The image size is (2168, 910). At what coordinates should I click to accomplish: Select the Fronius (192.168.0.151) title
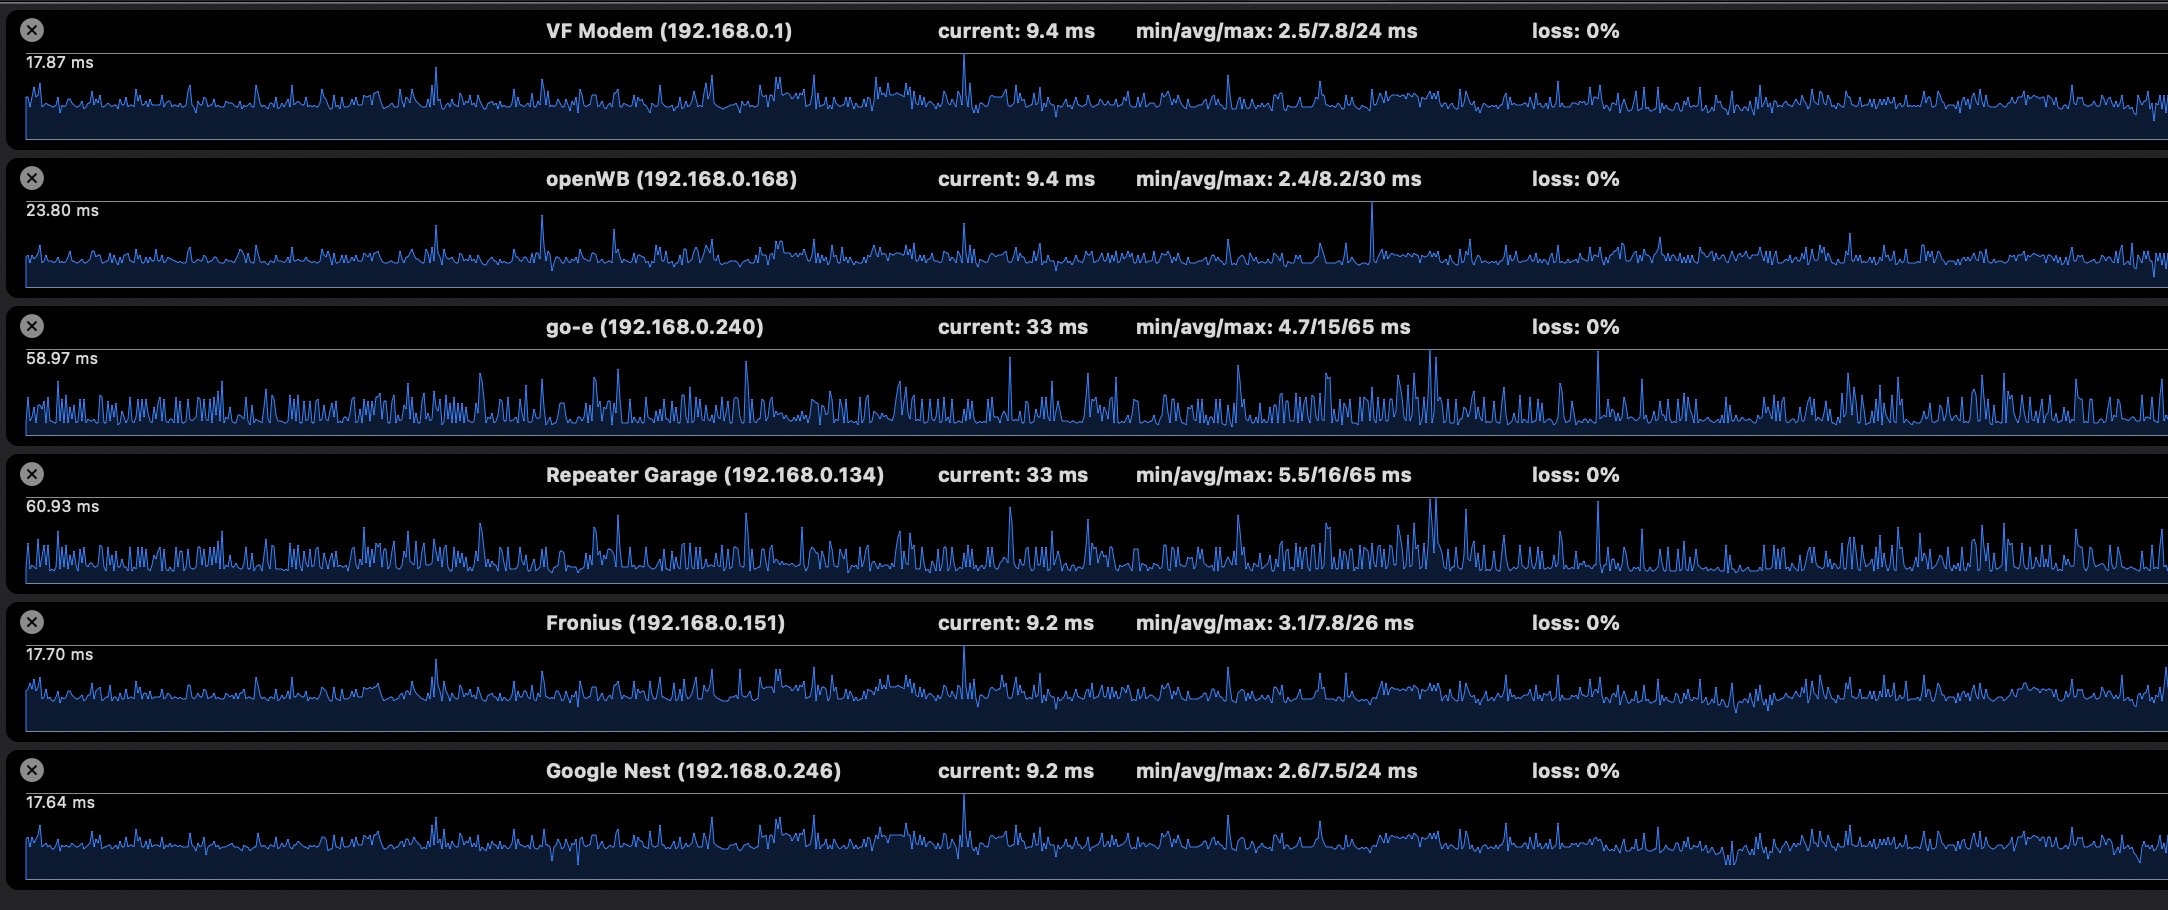point(665,623)
